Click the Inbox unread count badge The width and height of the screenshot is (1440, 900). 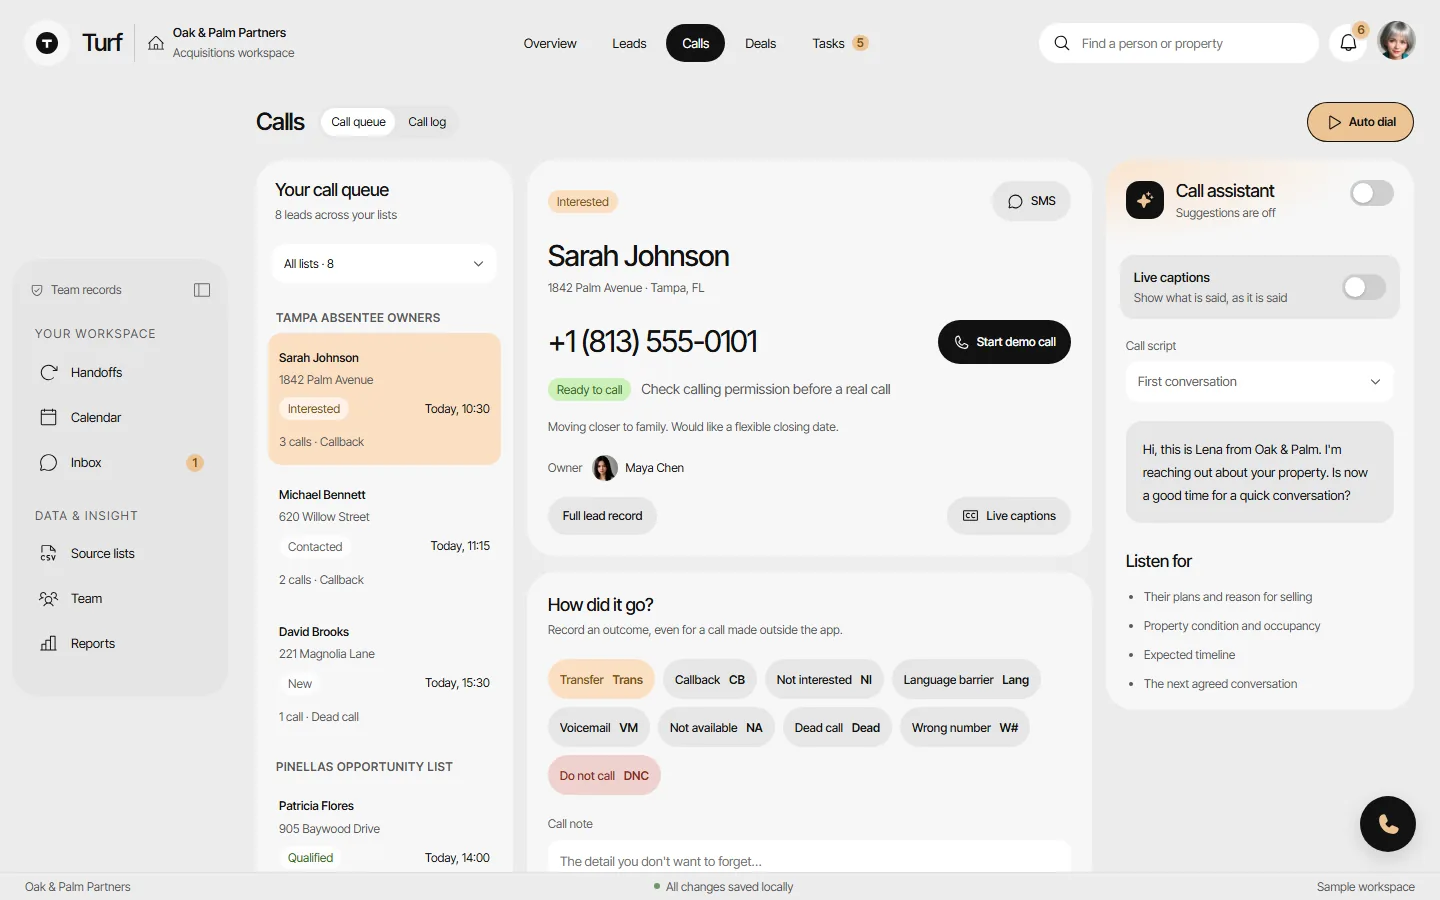pyautogui.click(x=195, y=463)
